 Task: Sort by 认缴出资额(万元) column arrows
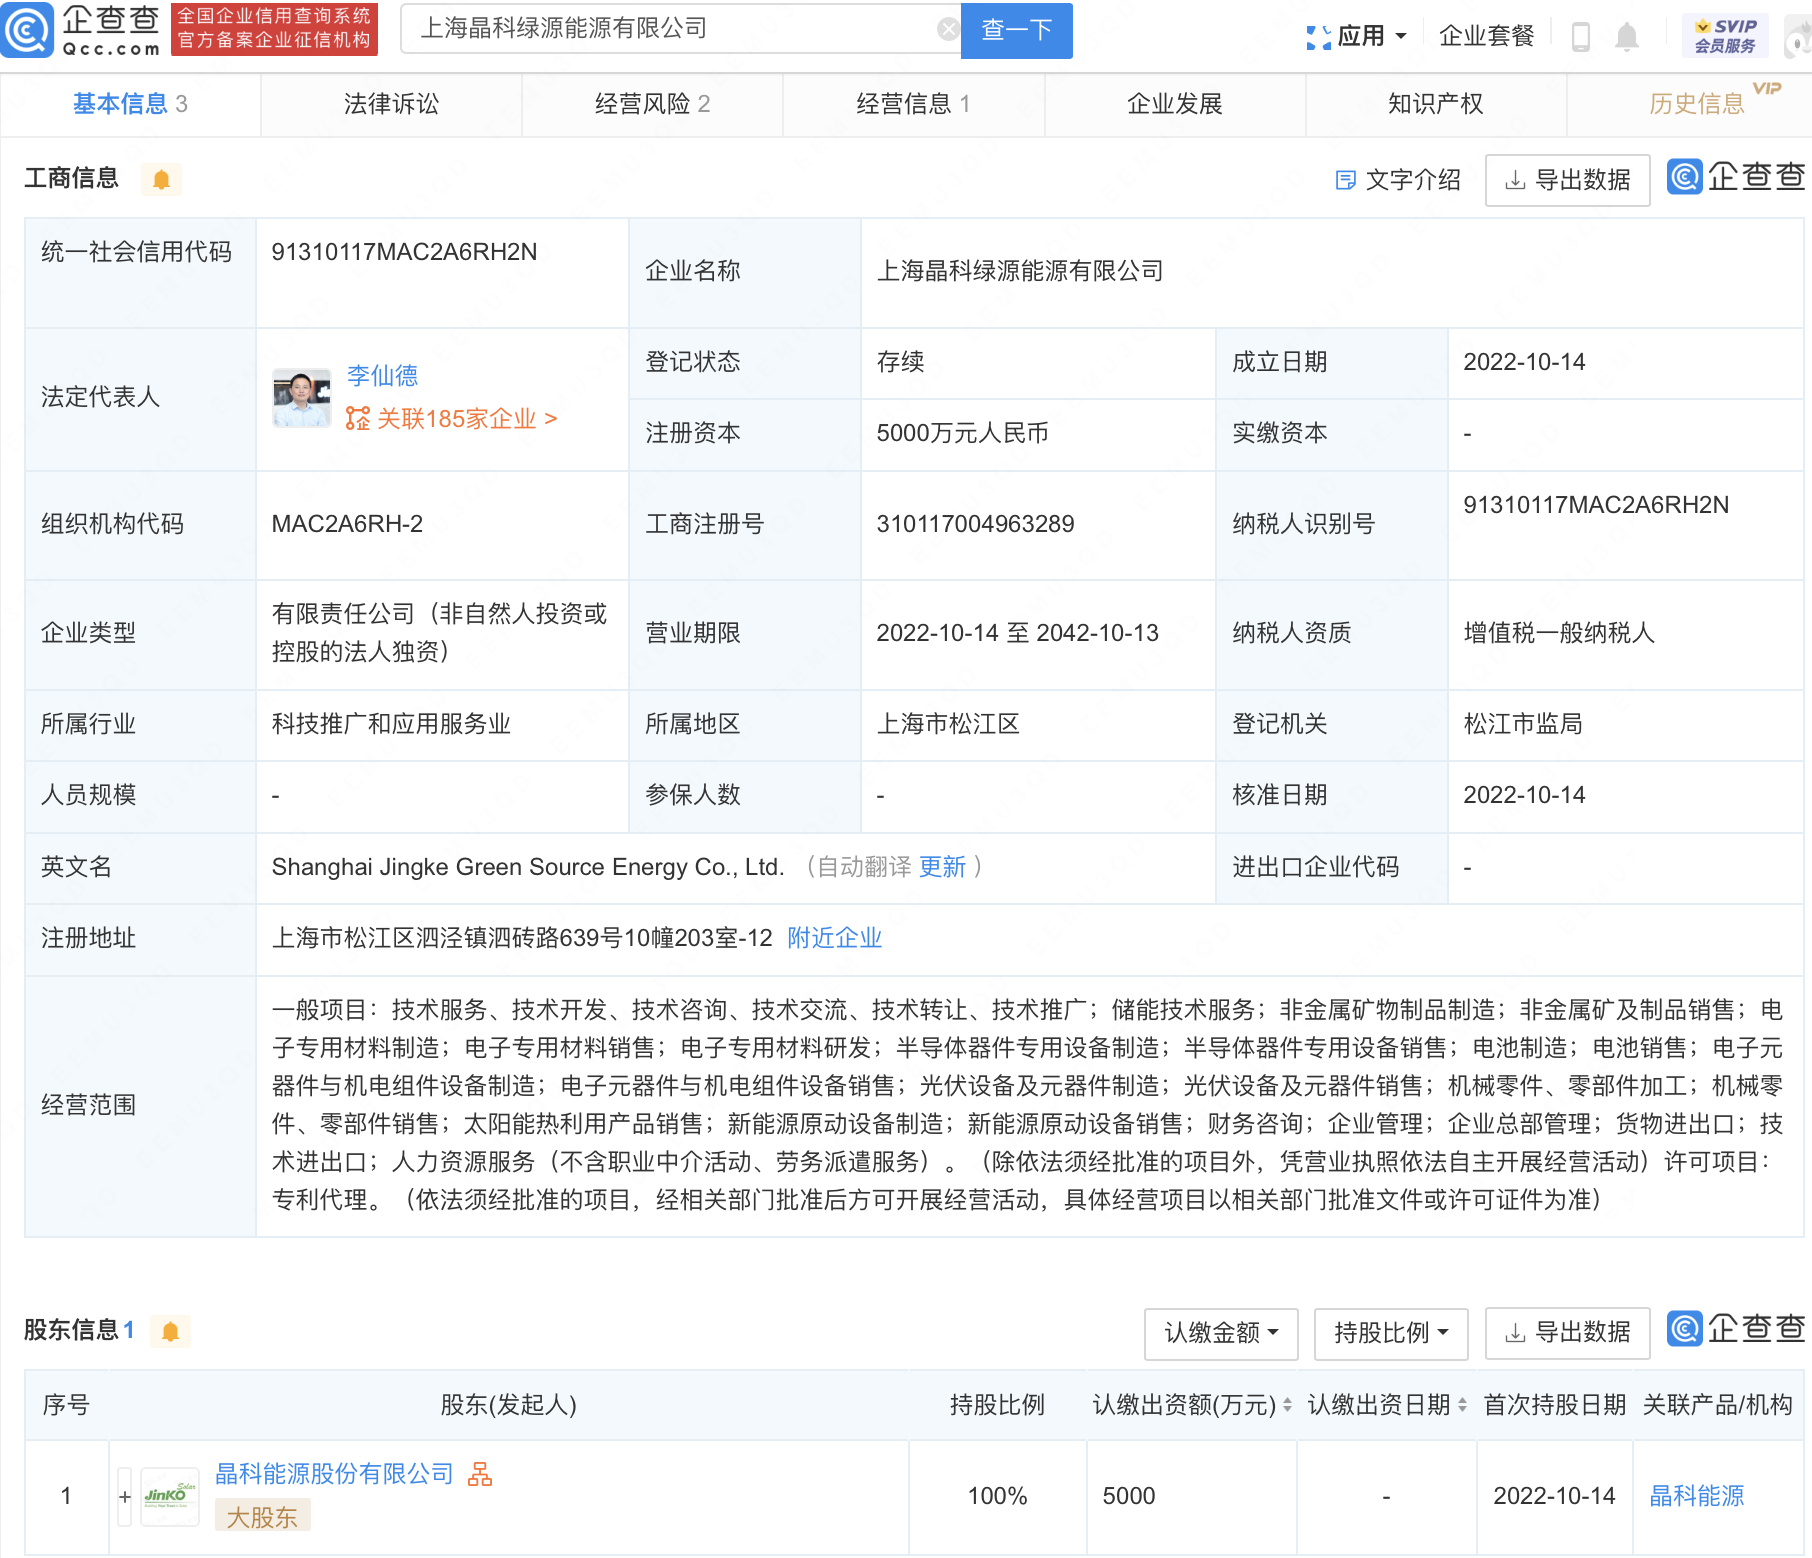point(1287,1405)
